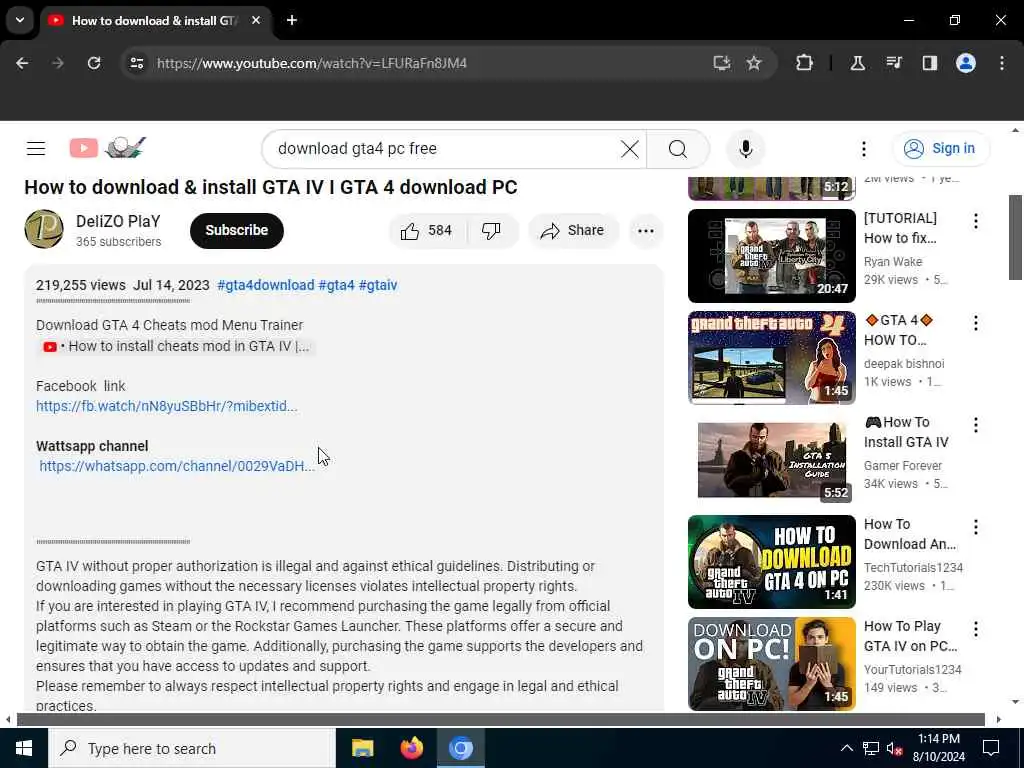Focus the YouTube search field
Screen dimensions: 1024x768
click(444, 149)
